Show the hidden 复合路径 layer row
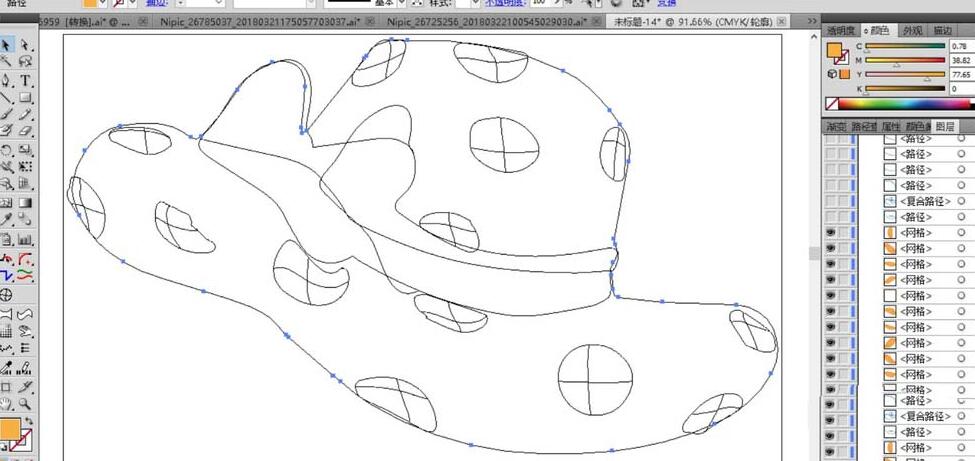 pos(830,201)
